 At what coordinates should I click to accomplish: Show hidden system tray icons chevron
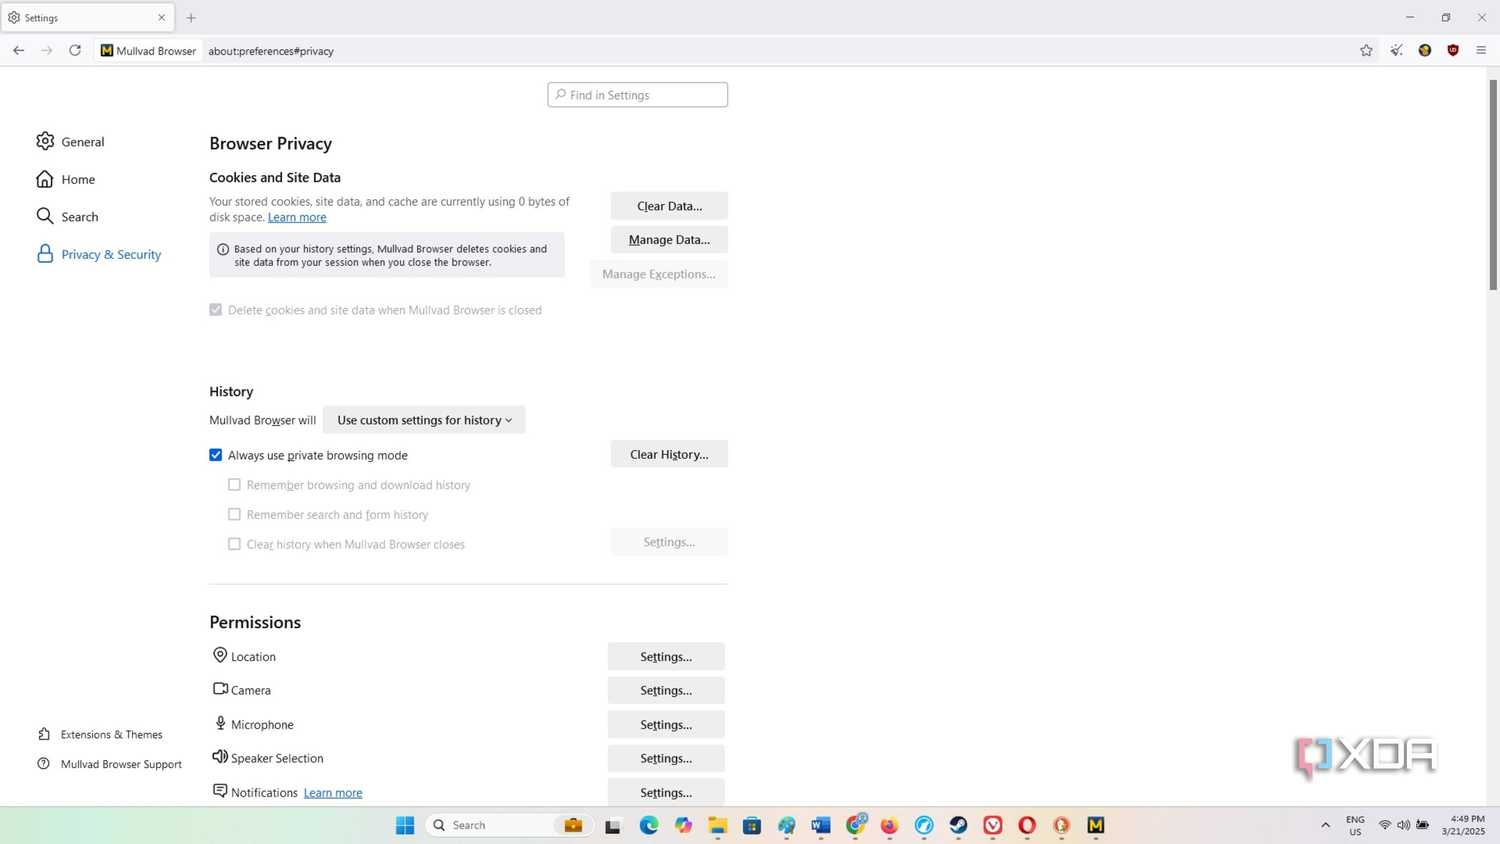1326,825
